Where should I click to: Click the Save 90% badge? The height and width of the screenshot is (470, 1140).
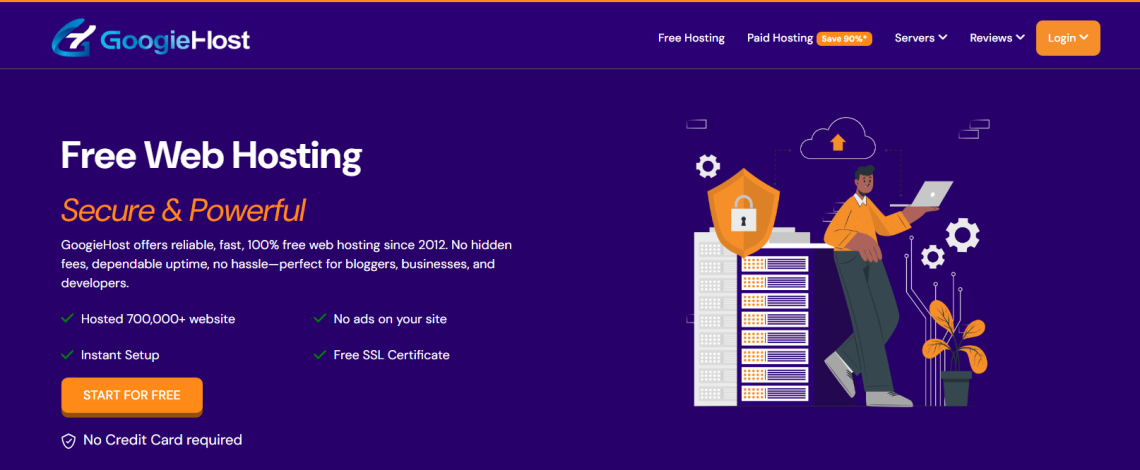coord(845,39)
